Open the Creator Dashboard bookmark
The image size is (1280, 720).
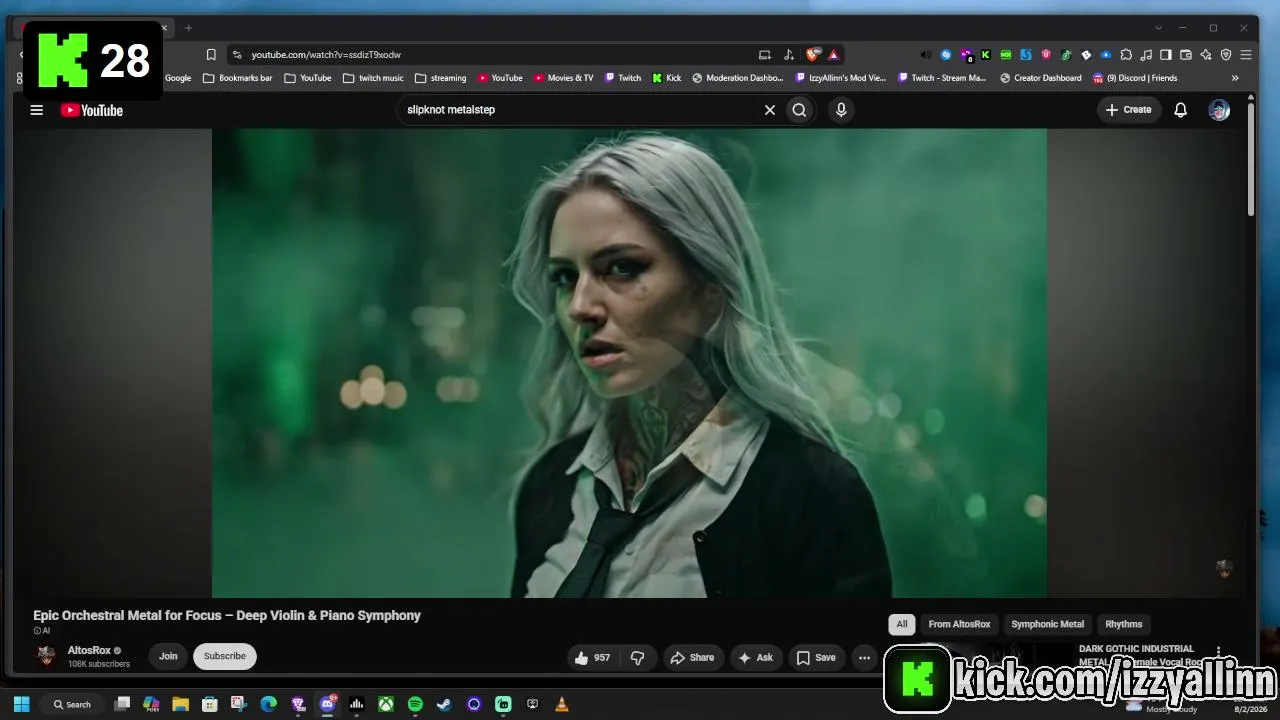click(1041, 78)
